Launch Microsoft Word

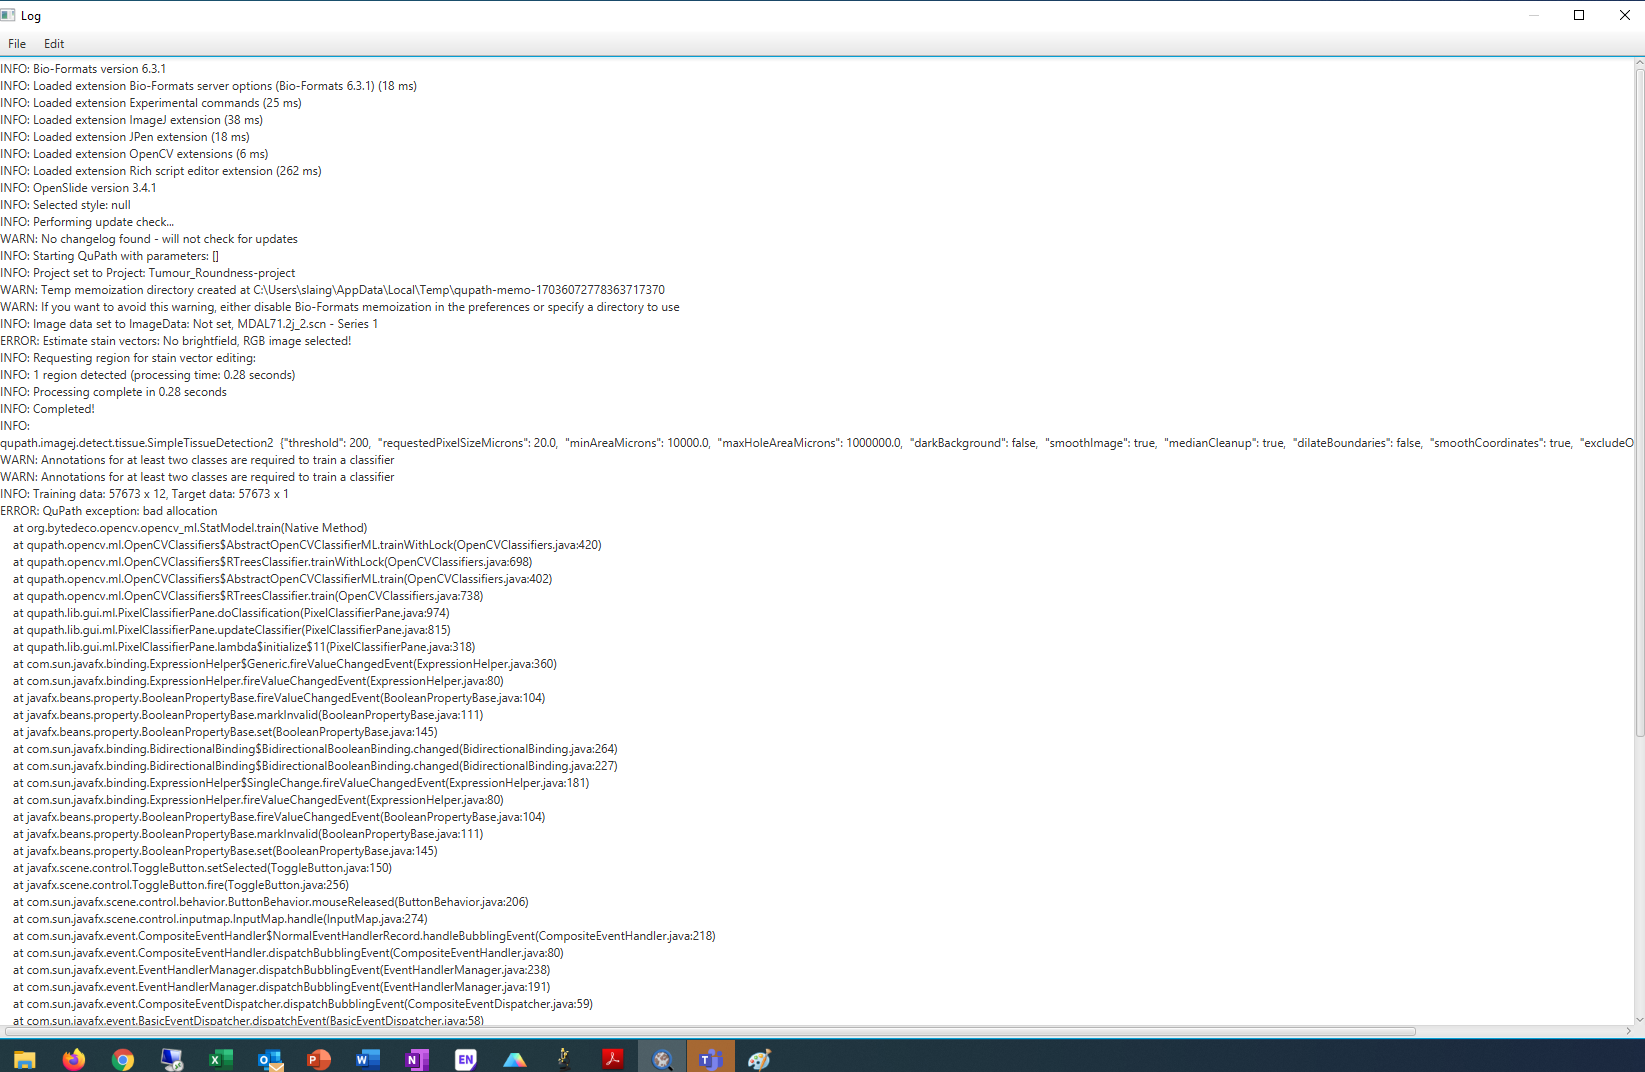[367, 1057]
